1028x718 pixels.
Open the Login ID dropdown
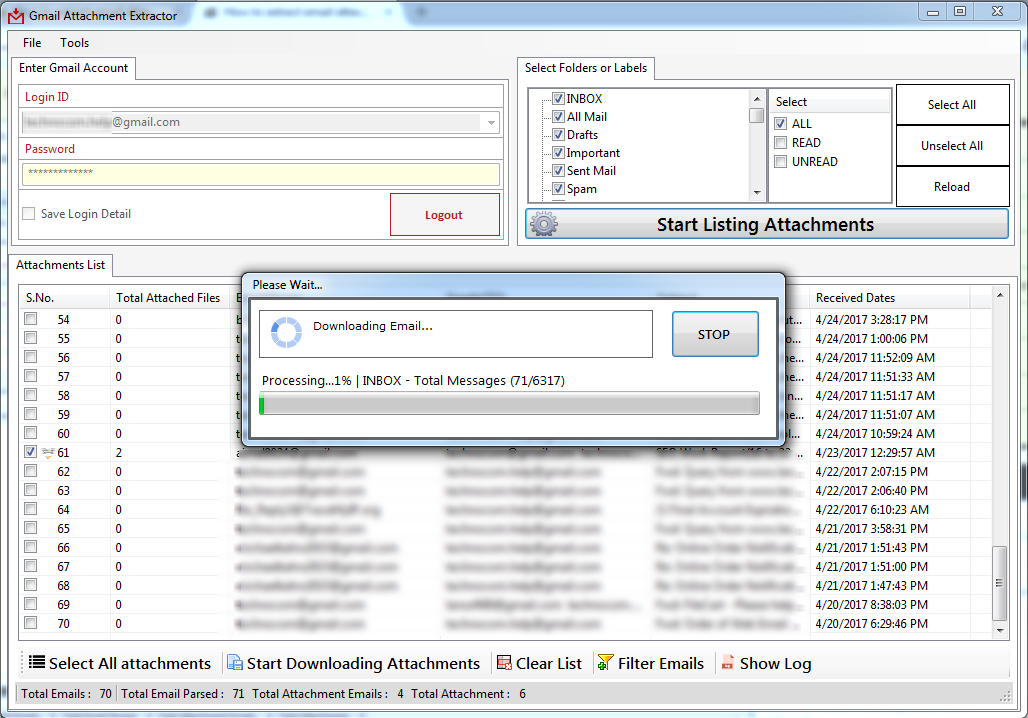(491, 123)
